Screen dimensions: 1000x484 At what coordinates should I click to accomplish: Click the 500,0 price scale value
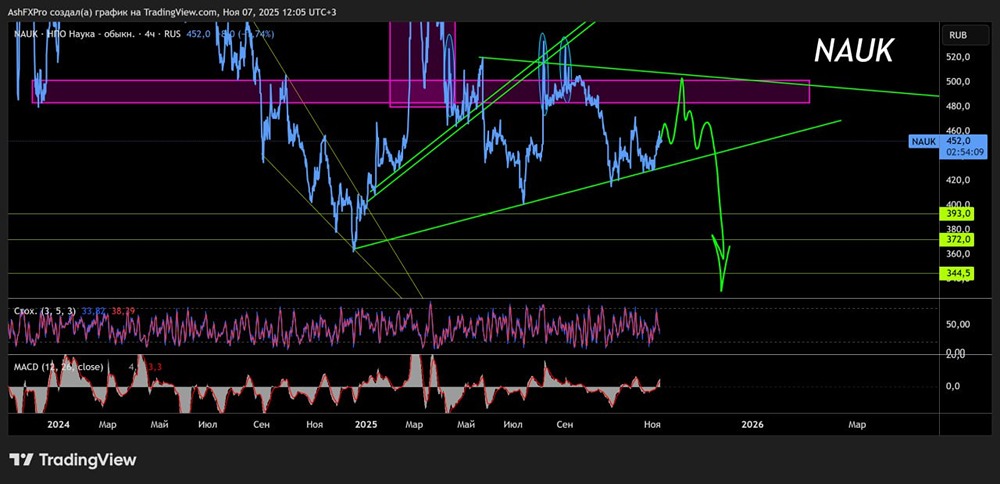(959, 82)
